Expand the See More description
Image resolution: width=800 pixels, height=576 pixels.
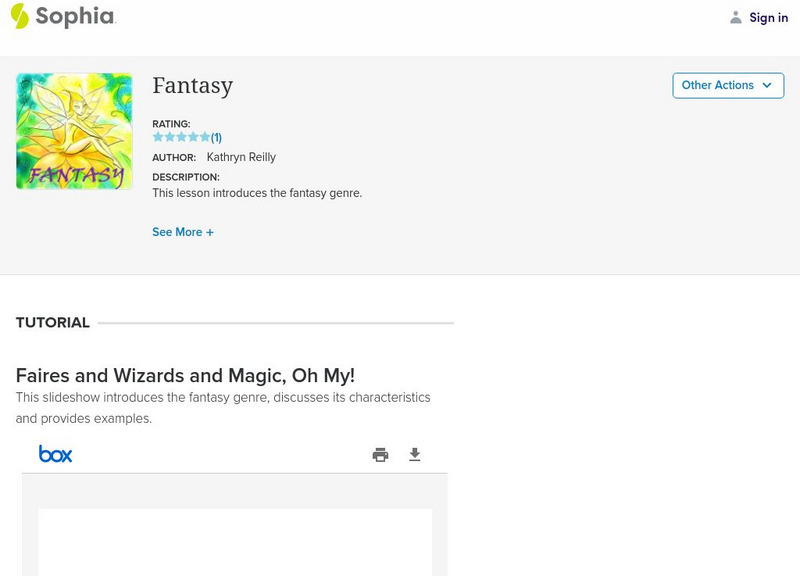point(183,232)
